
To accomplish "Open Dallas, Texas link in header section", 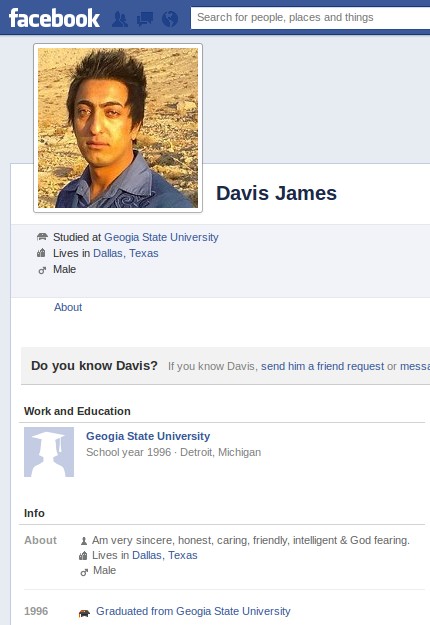I will 126,253.
